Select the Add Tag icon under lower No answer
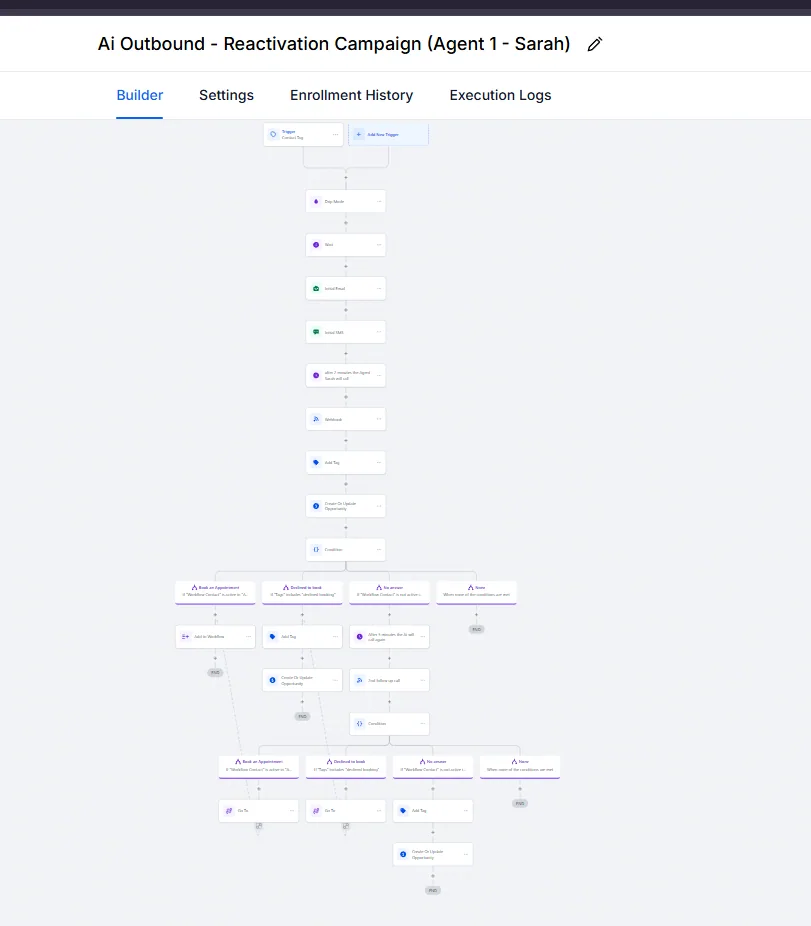 pyautogui.click(x=403, y=811)
